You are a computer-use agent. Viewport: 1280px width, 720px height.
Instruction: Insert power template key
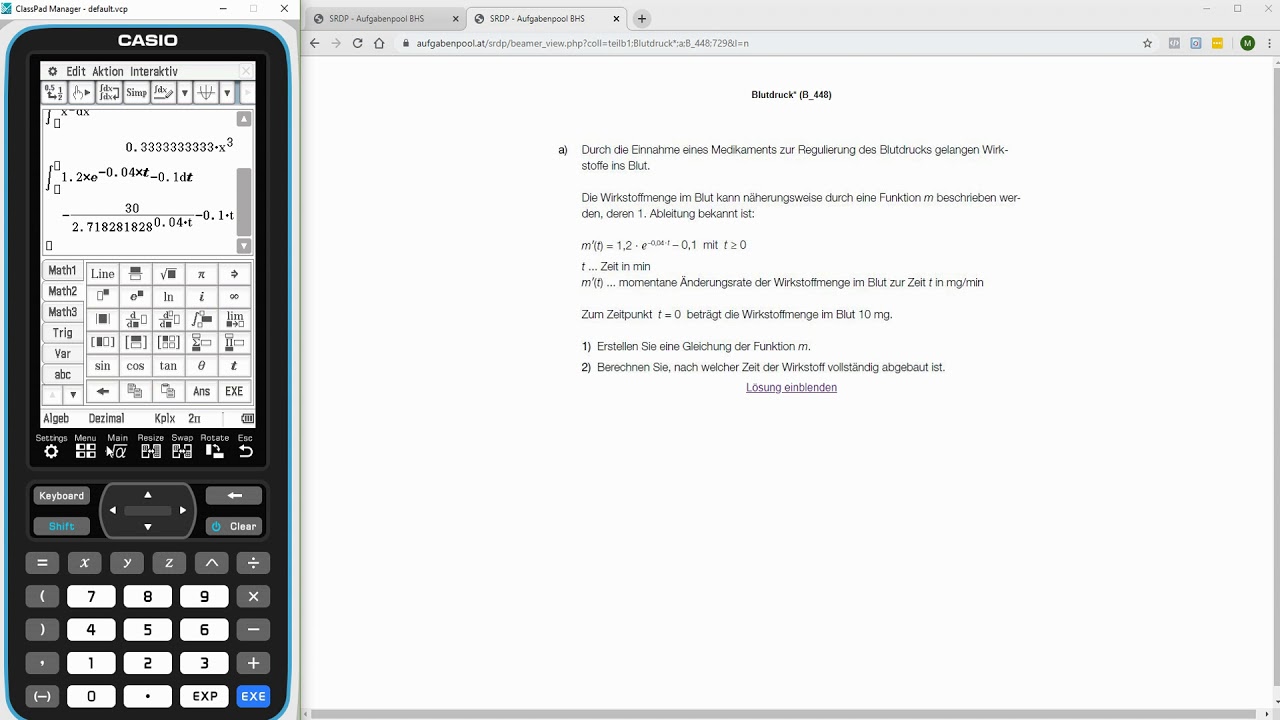[x=103, y=297]
